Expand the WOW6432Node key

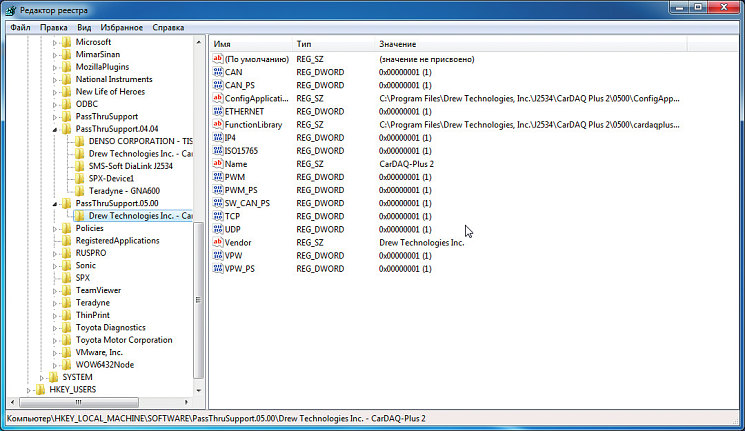pyautogui.click(x=55, y=365)
